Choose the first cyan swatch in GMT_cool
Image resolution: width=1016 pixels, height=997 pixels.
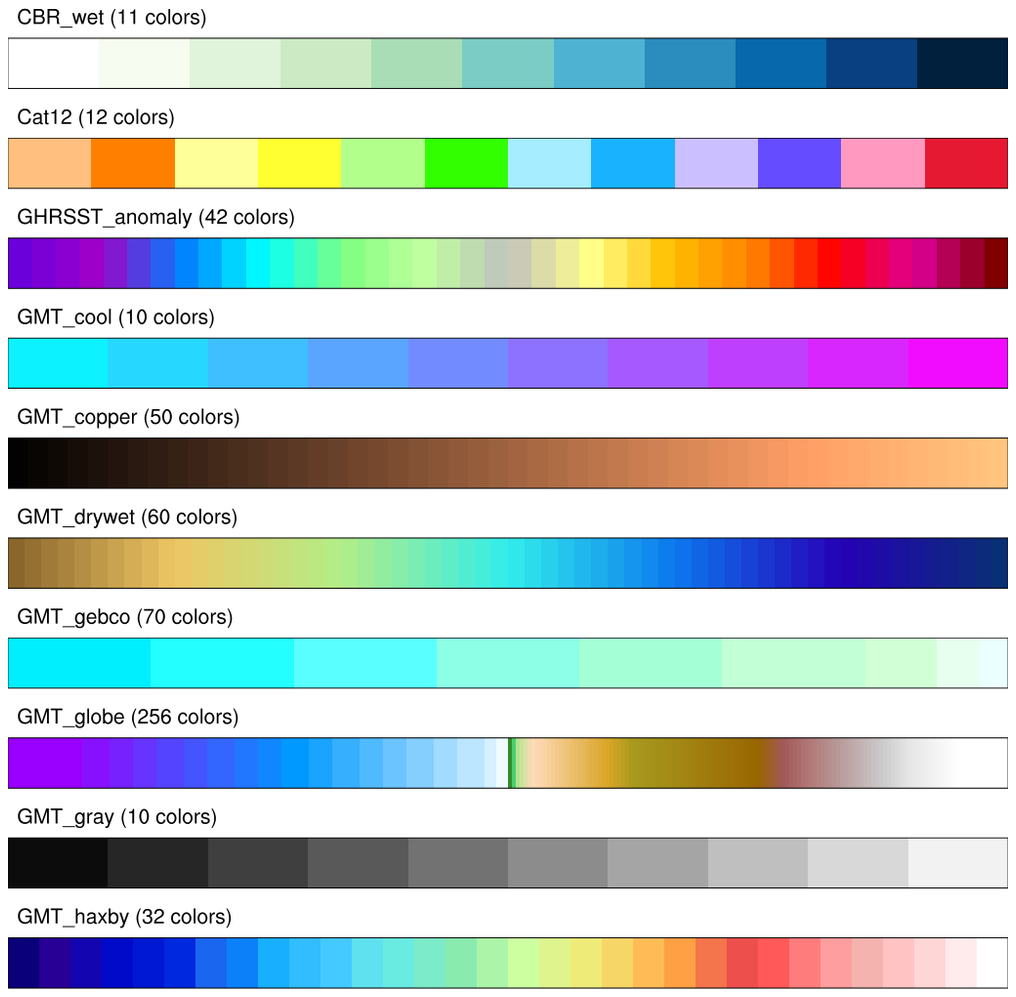click(x=58, y=364)
